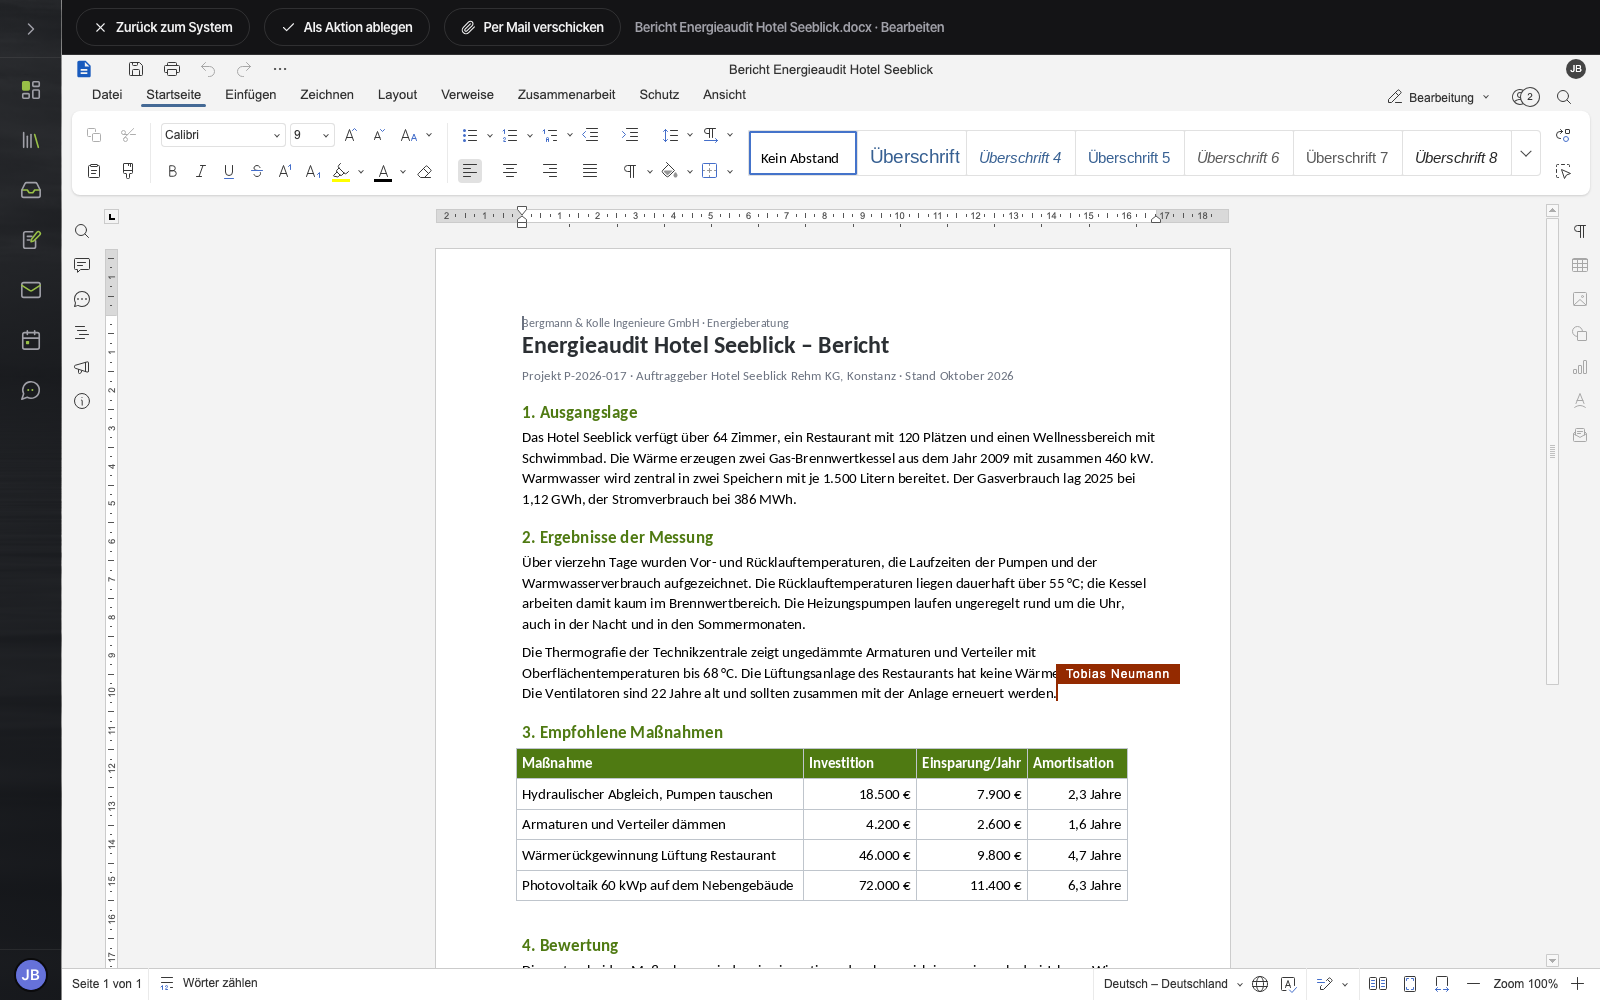Apply the yellow highlight color
The height and width of the screenshot is (1000, 1600).
click(341, 172)
